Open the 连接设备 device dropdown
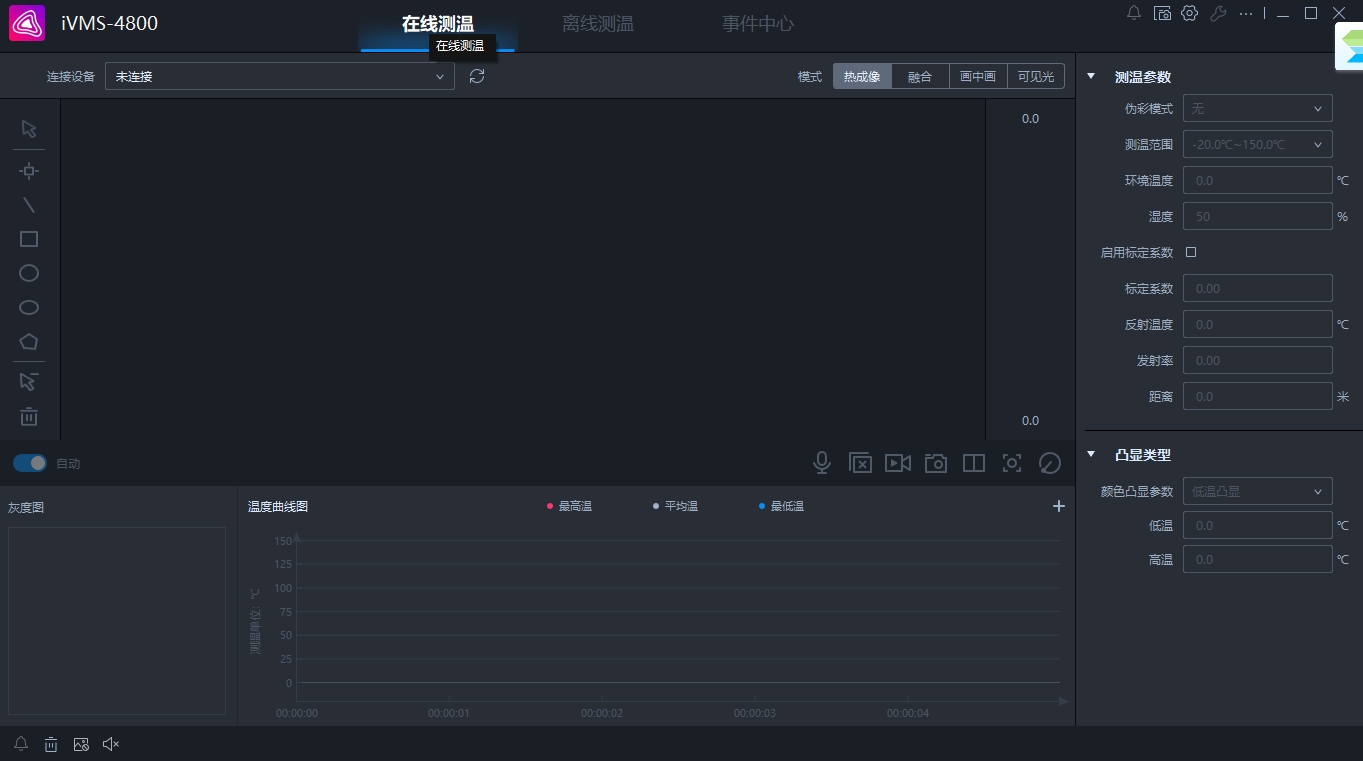The image size is (1363, 761). coord(280,76)
